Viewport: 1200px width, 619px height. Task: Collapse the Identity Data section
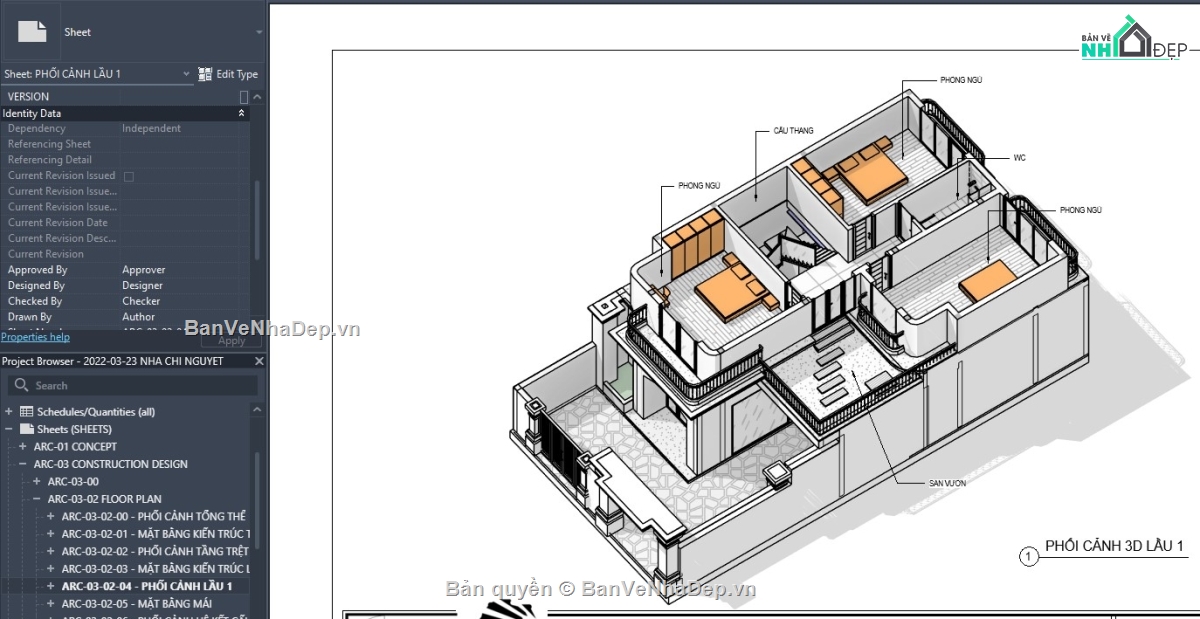point(241,114)
